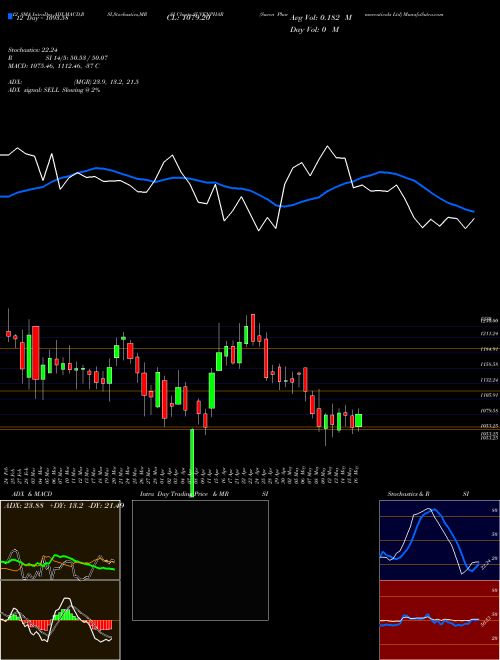Click the blue 12 Day SMA legend square
Image resolution: width=500 pixels, height=660 pixels.
(x=10, y=17)
